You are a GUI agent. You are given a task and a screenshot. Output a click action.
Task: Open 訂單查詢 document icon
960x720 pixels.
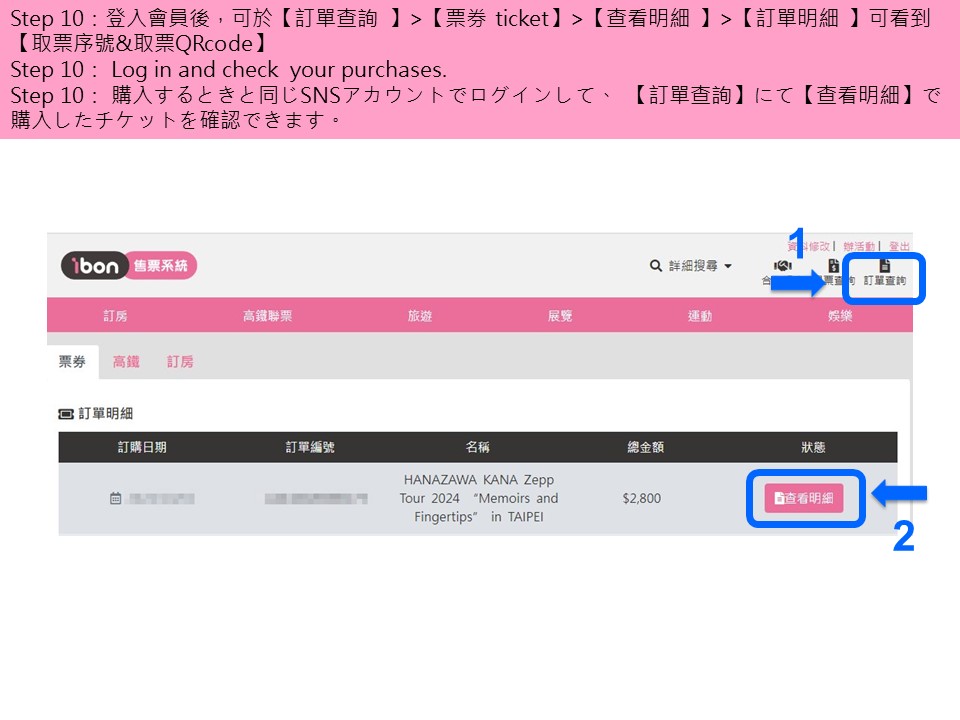884,267
